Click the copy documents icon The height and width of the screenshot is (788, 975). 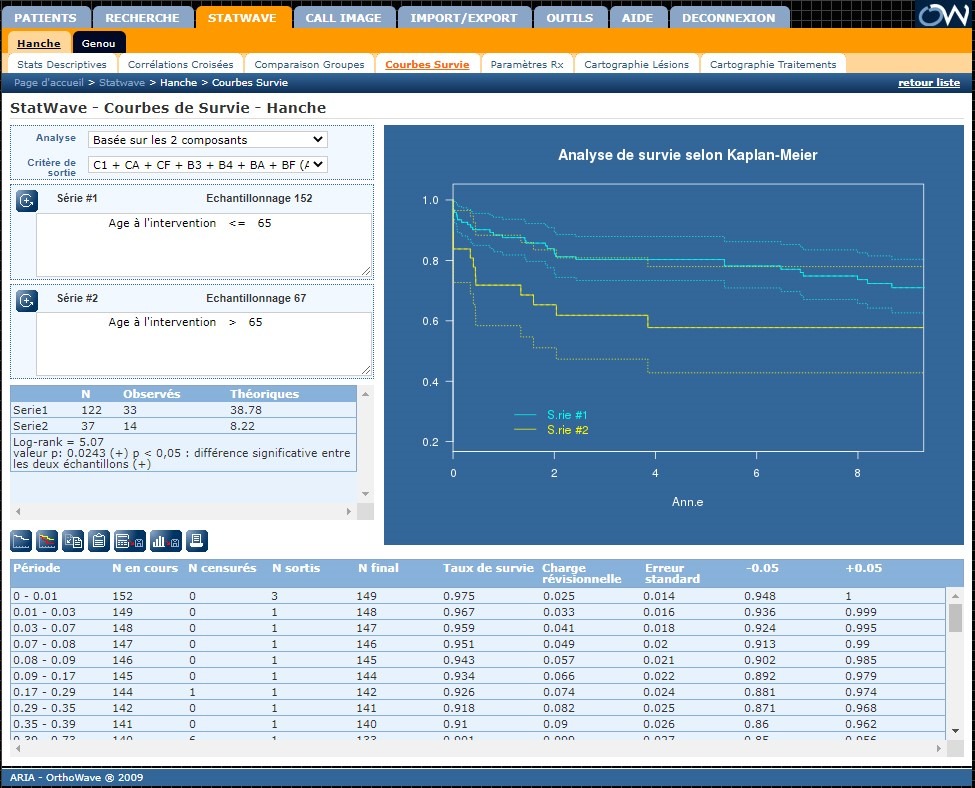[x=73, y=541]
